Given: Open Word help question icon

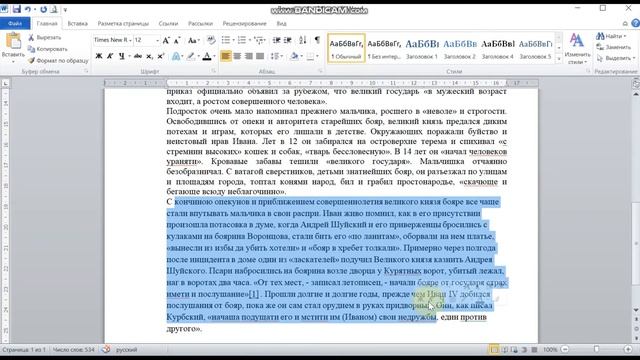Looking at the screenshot, I should [x=635, y=24].
